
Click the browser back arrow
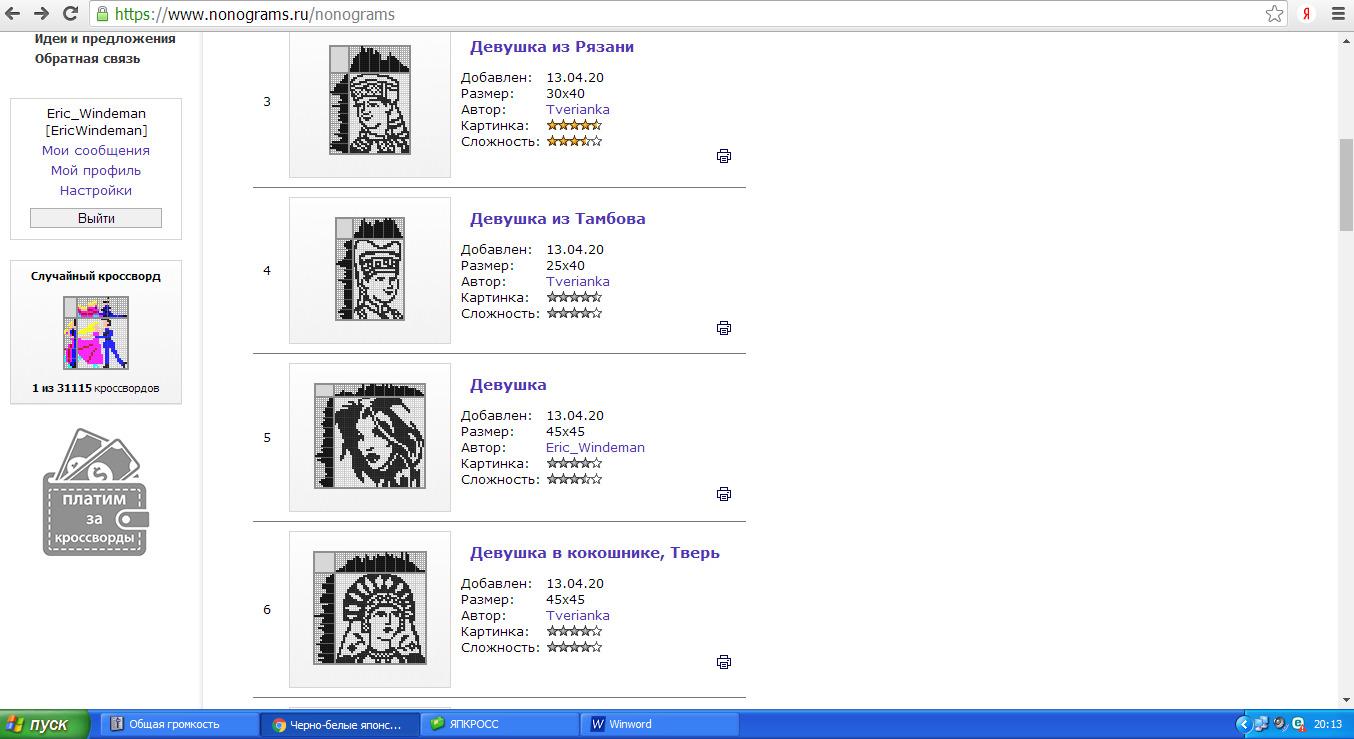14,14
